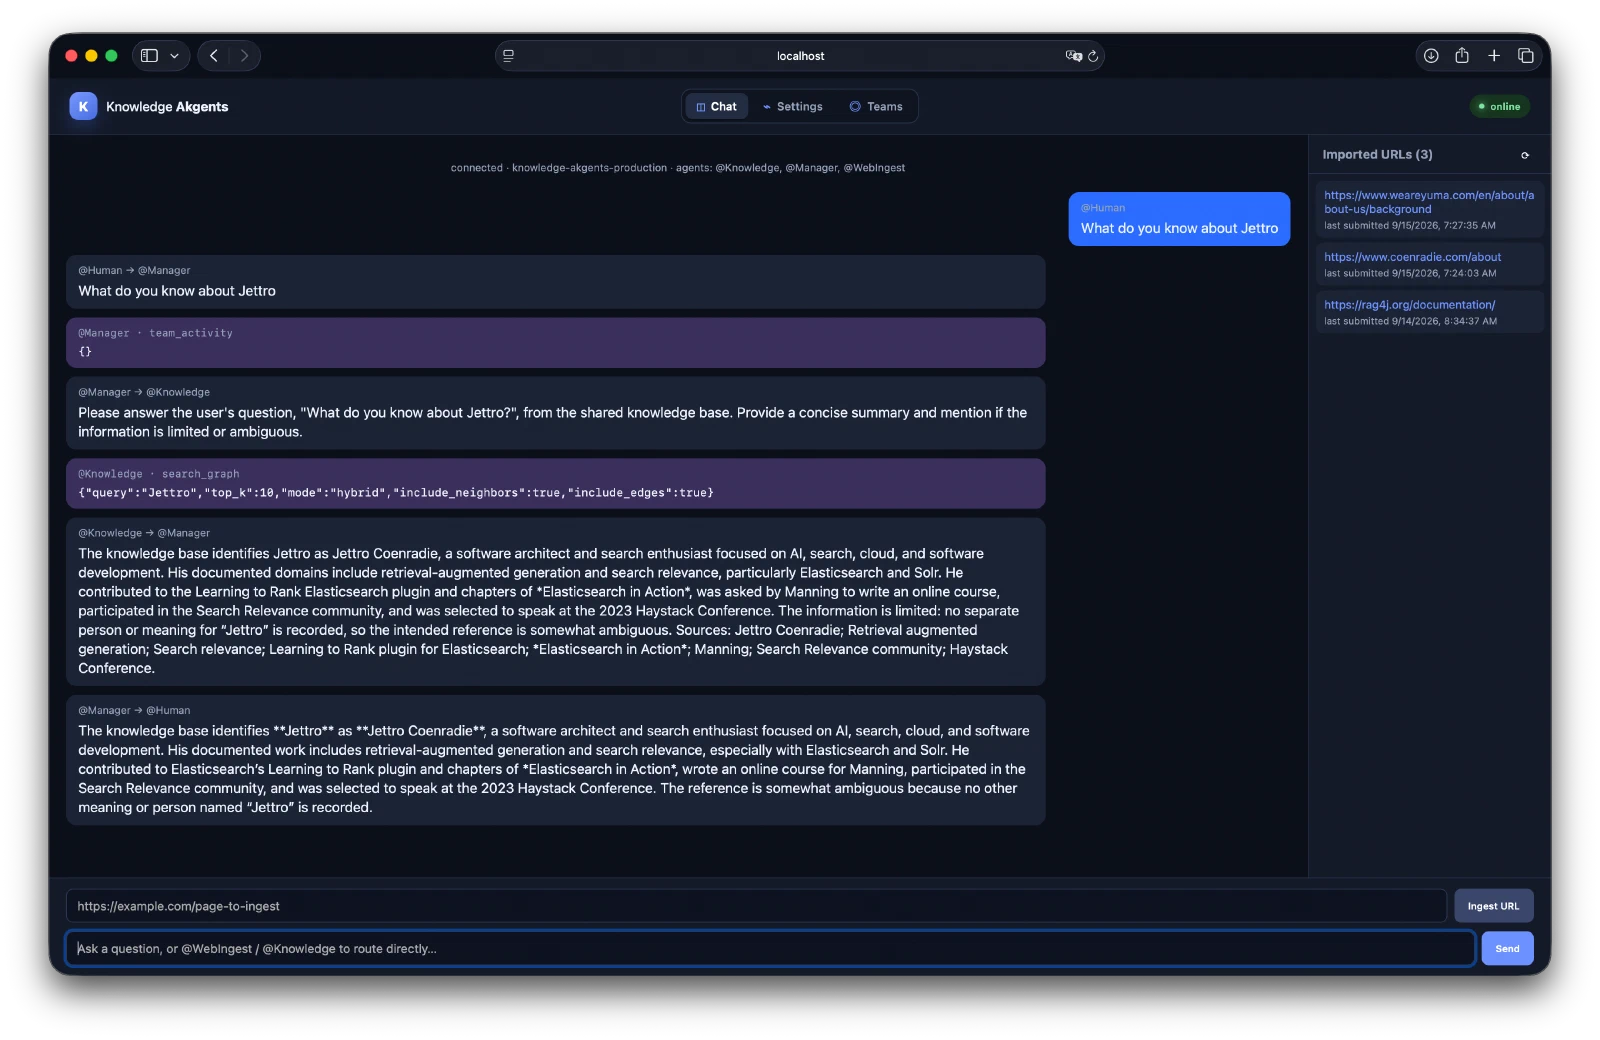Click the Ingest URL button
Screen dimensions: 1600x1040
[x=1493, y=906]
